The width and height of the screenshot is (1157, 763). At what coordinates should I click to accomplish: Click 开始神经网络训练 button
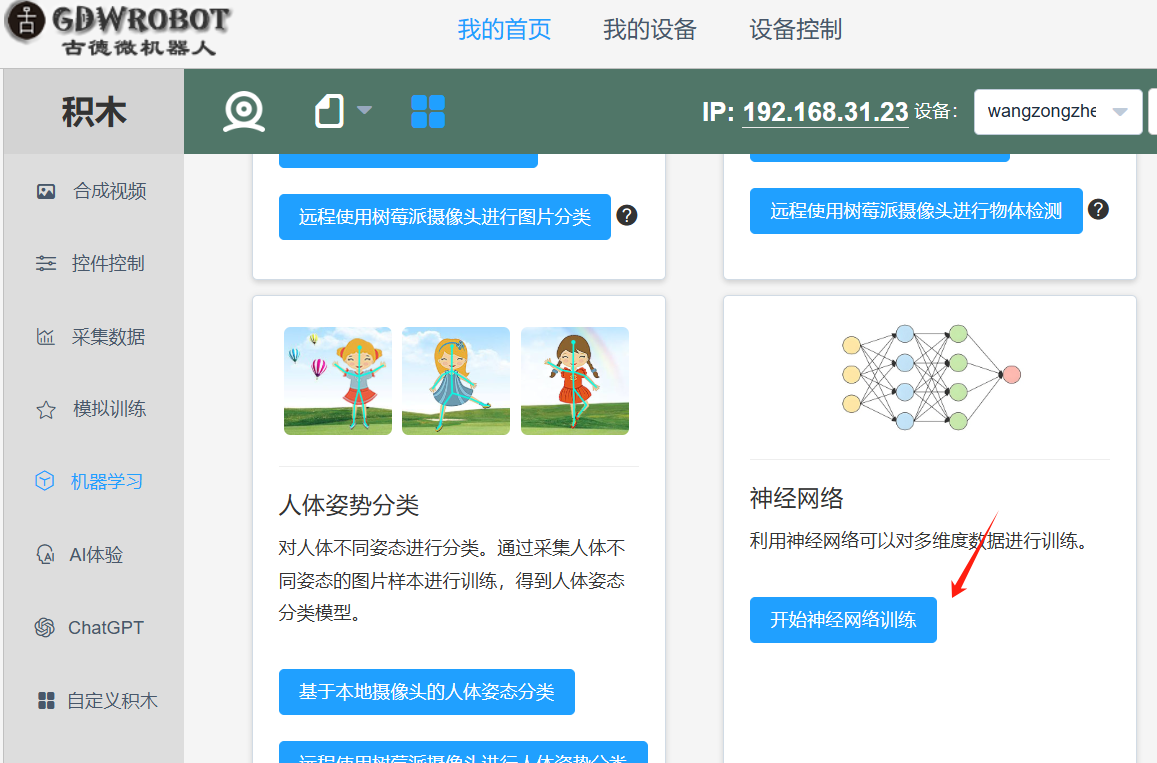click(x=843, y=620)
